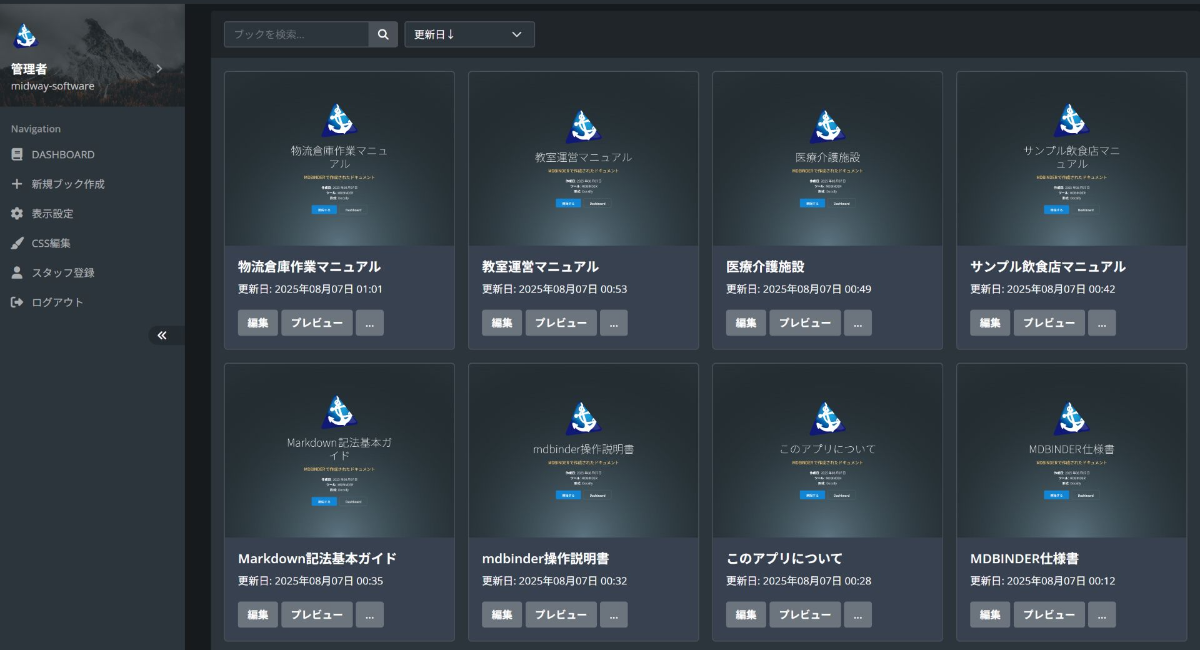Click the anchor logo in sidebar header
Image resolution: width=1200 pixels, height=650 pixels.
25,36
